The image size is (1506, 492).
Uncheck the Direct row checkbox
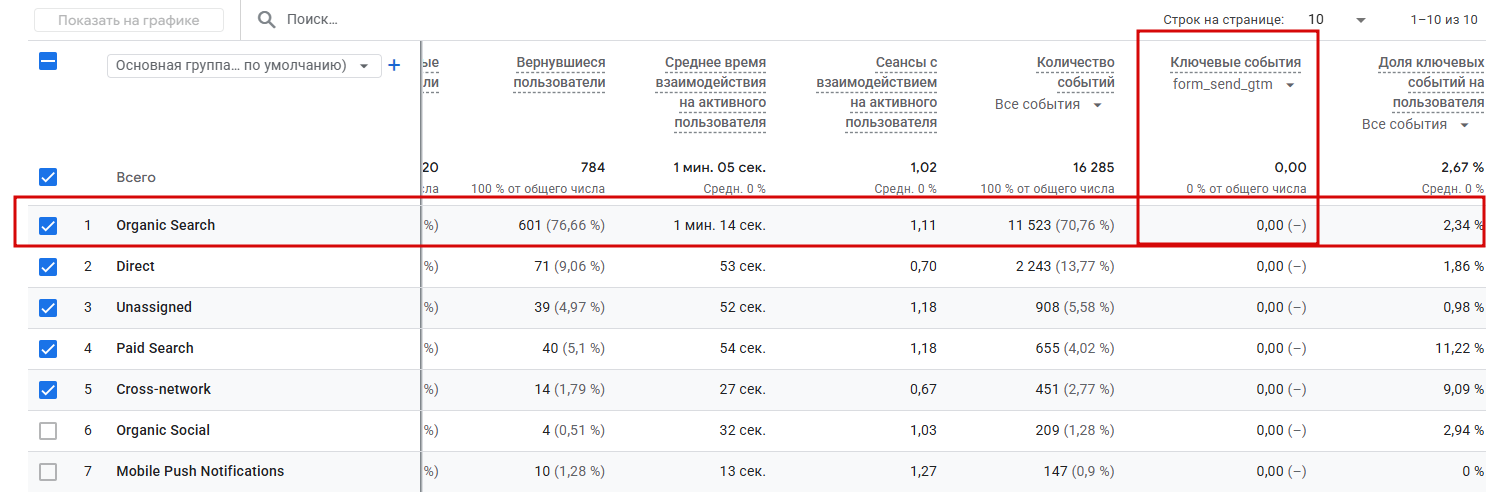(48, 267)
